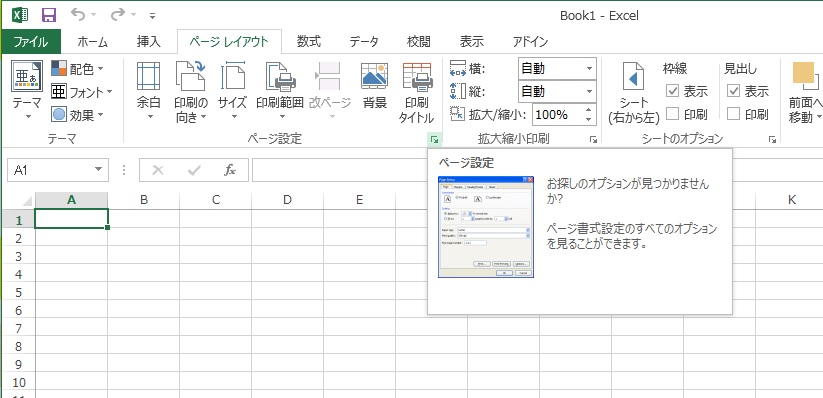Open the ファイル tab
823x398 pixels.
[30, 42]
